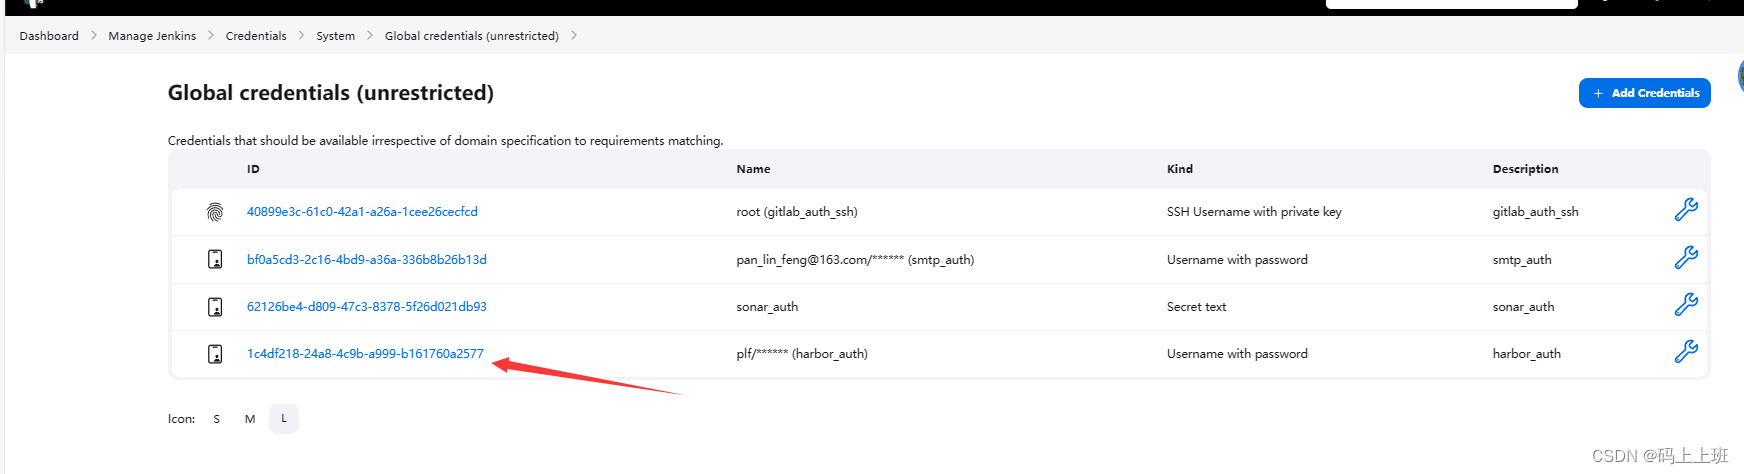Screen dimensions: 1744x474
Task: Click credential icon beside 1c4df218 ID
Action: (215, 354)
